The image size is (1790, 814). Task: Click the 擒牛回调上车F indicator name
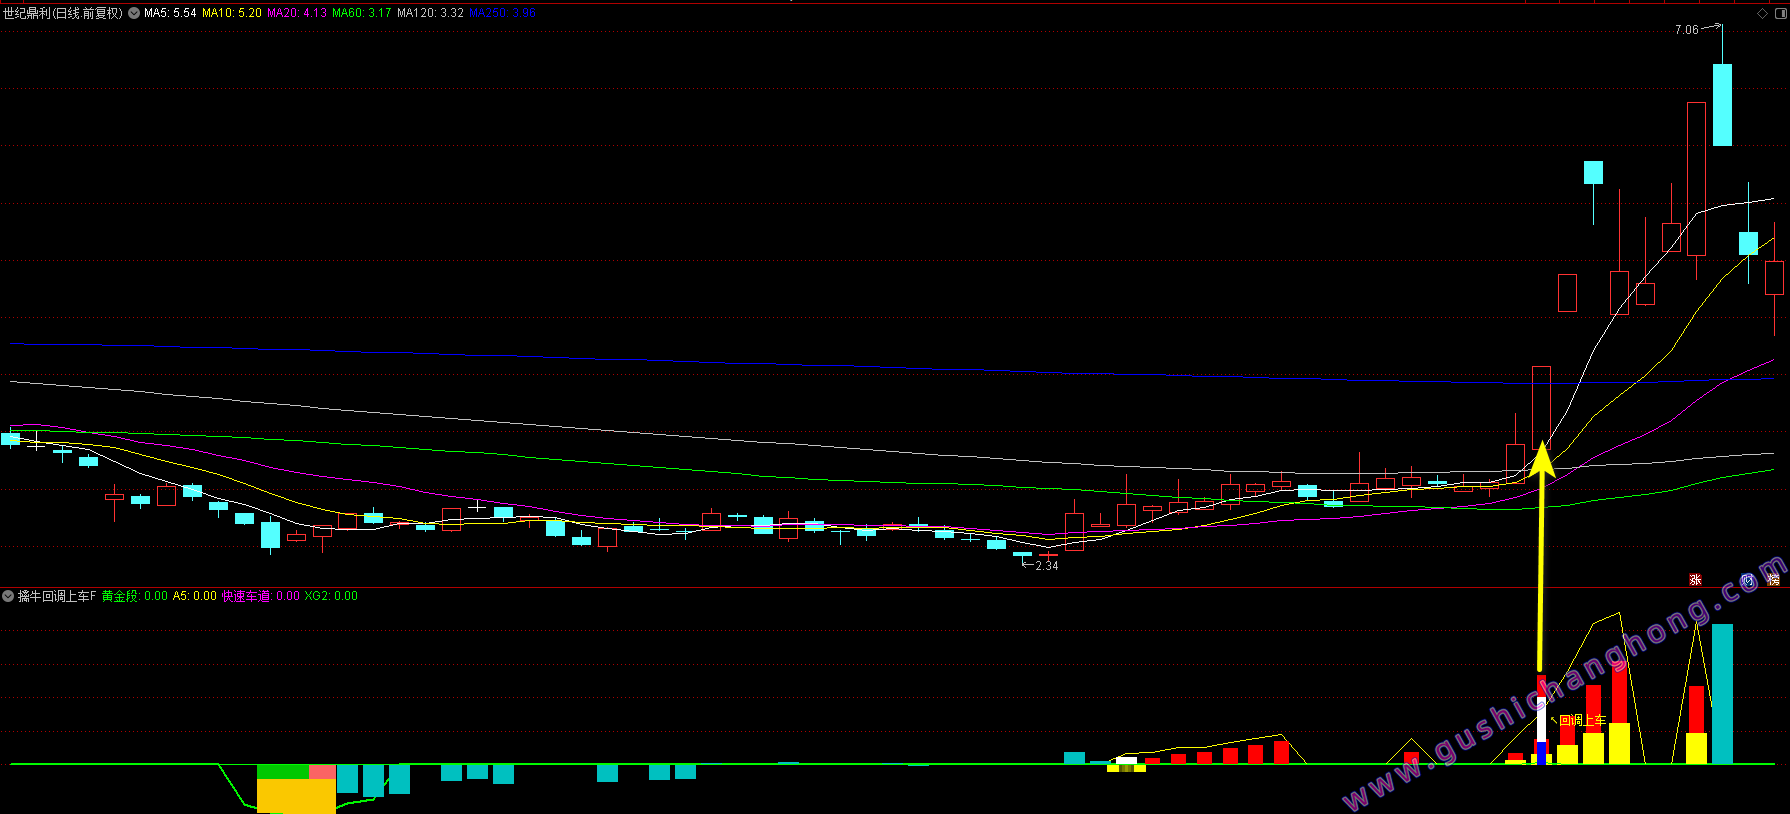coord(57,596)
